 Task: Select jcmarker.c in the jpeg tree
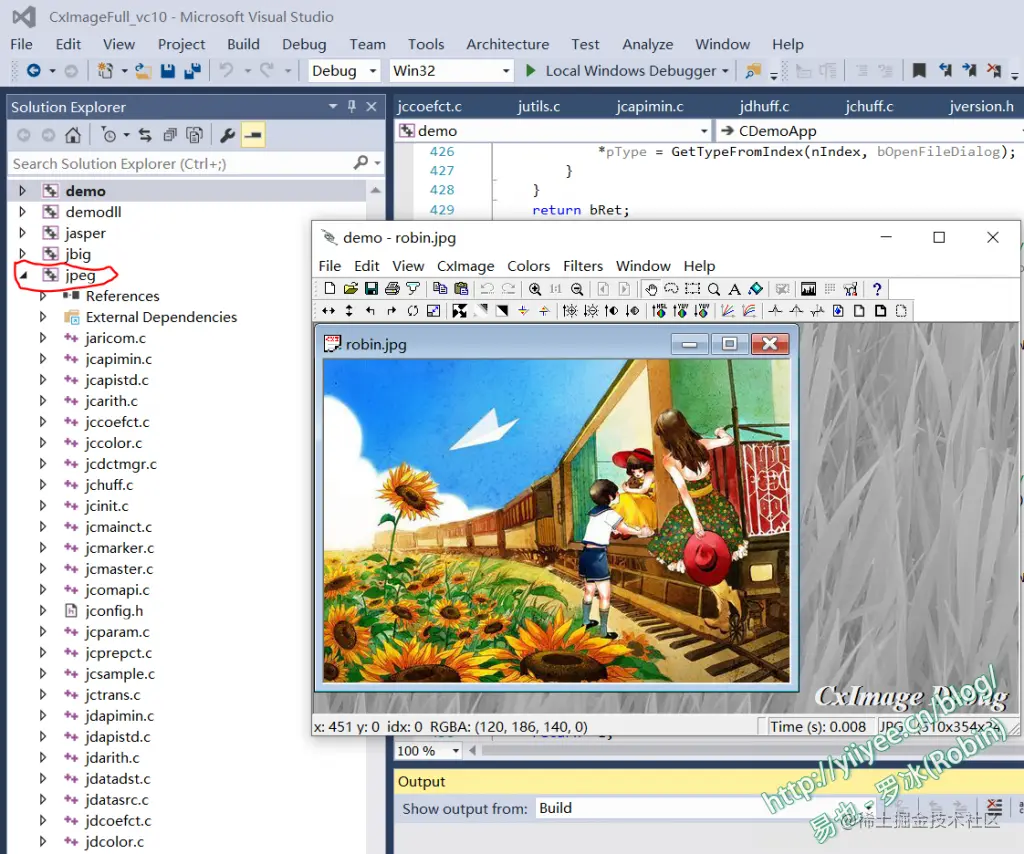click(x=120, y=548)
